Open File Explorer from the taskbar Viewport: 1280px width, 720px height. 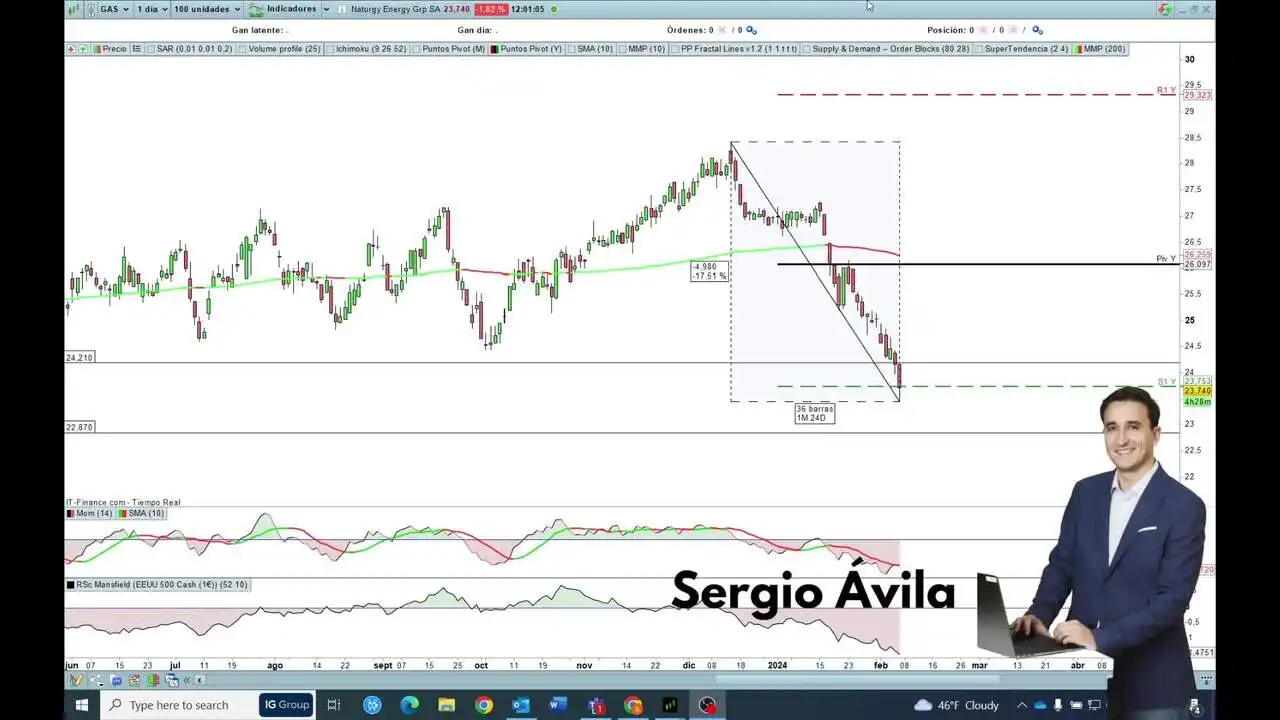coord(446,705)
